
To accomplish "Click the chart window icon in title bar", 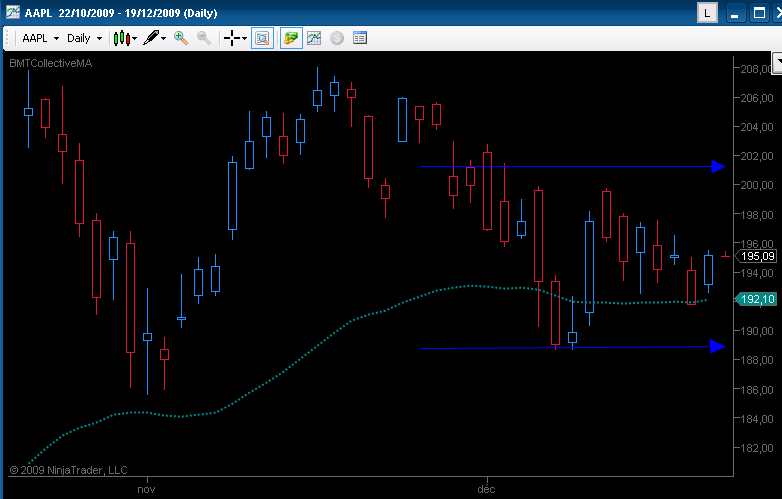I will point(12,12).
